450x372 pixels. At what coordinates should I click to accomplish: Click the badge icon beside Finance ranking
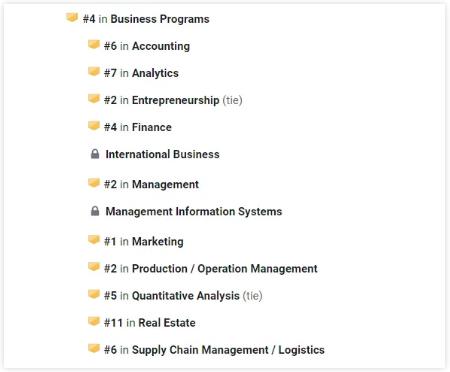click(x=94, y=125)
